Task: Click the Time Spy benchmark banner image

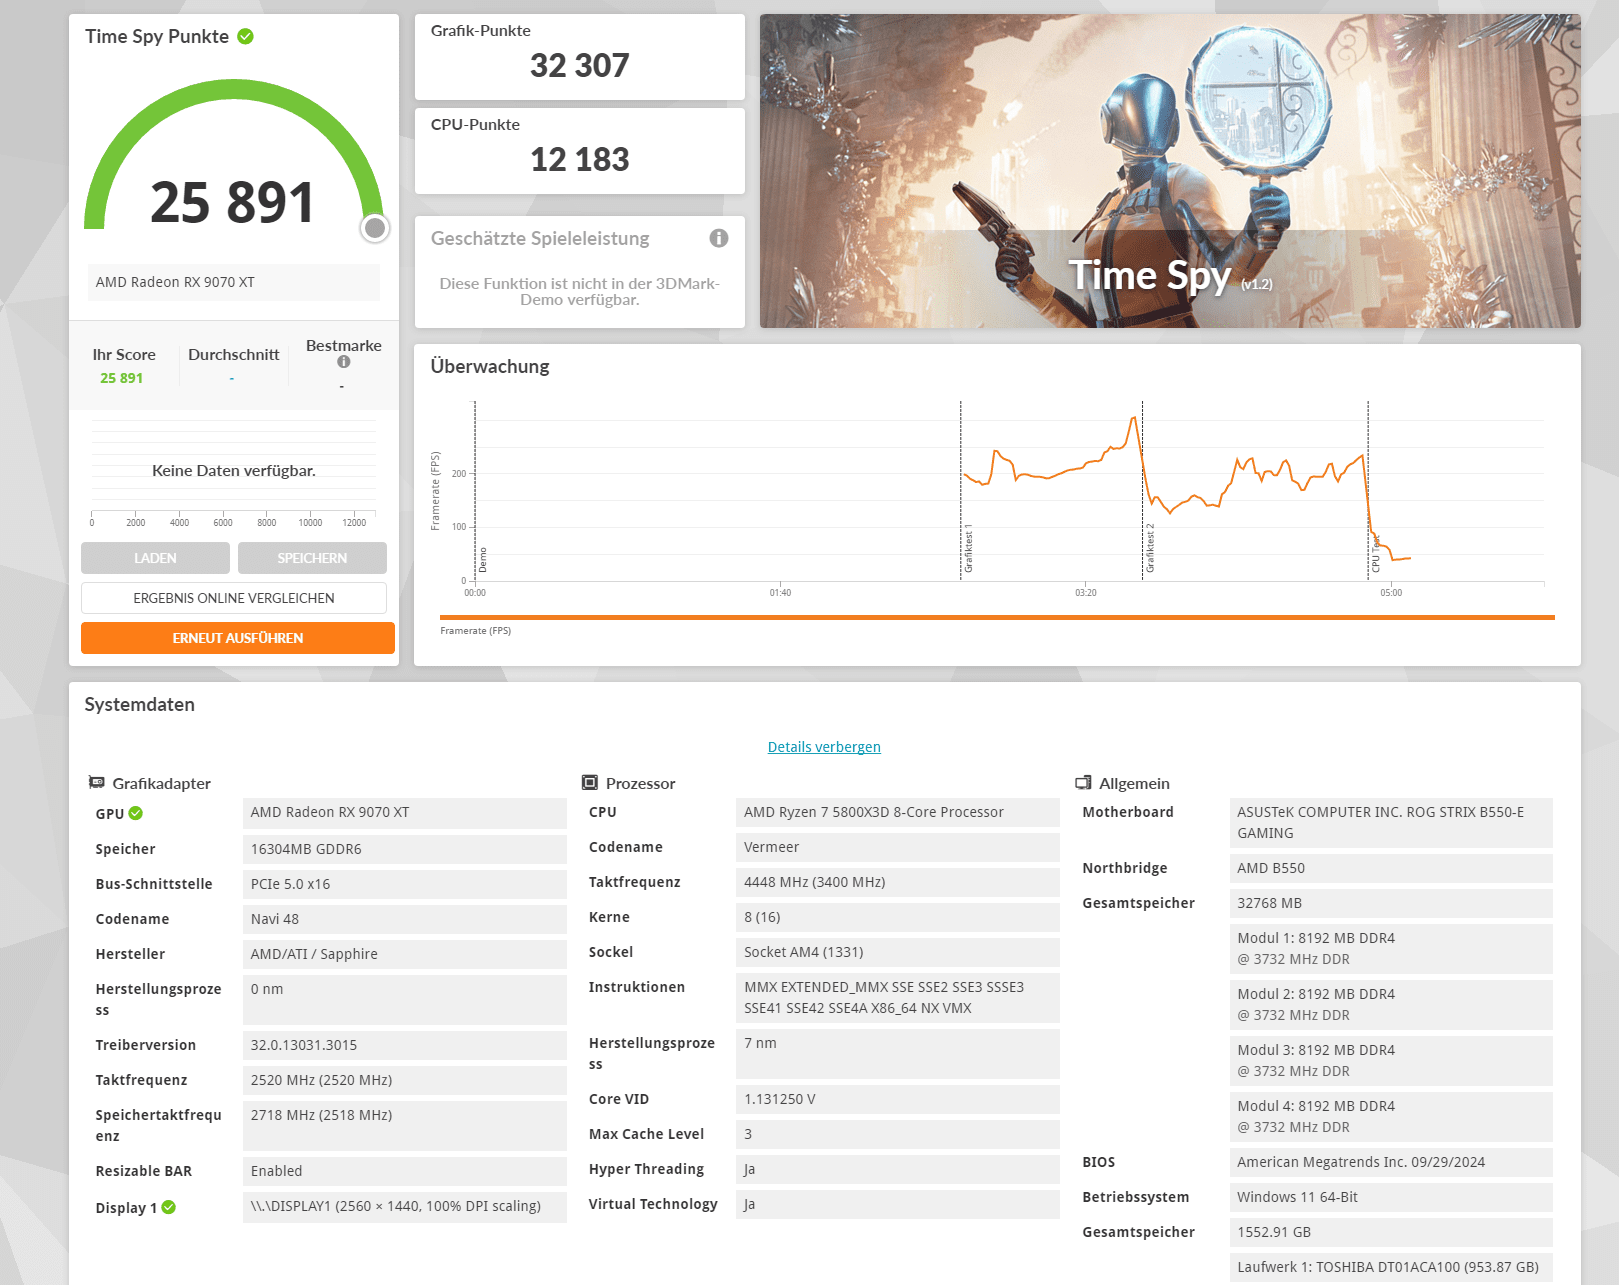Action: [x=1170, y=171]
